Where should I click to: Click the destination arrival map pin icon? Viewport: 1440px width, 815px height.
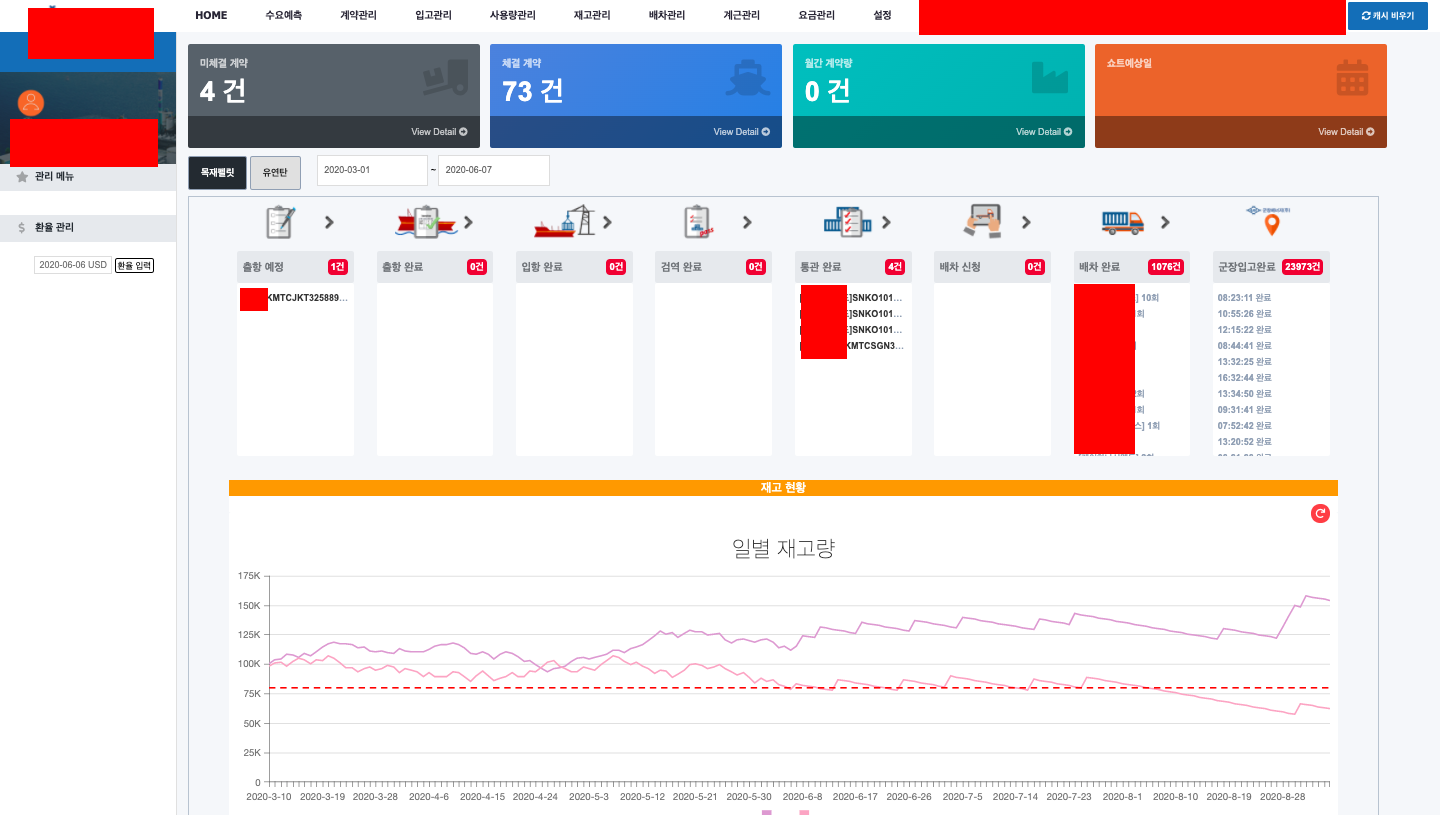(1271, 221)
